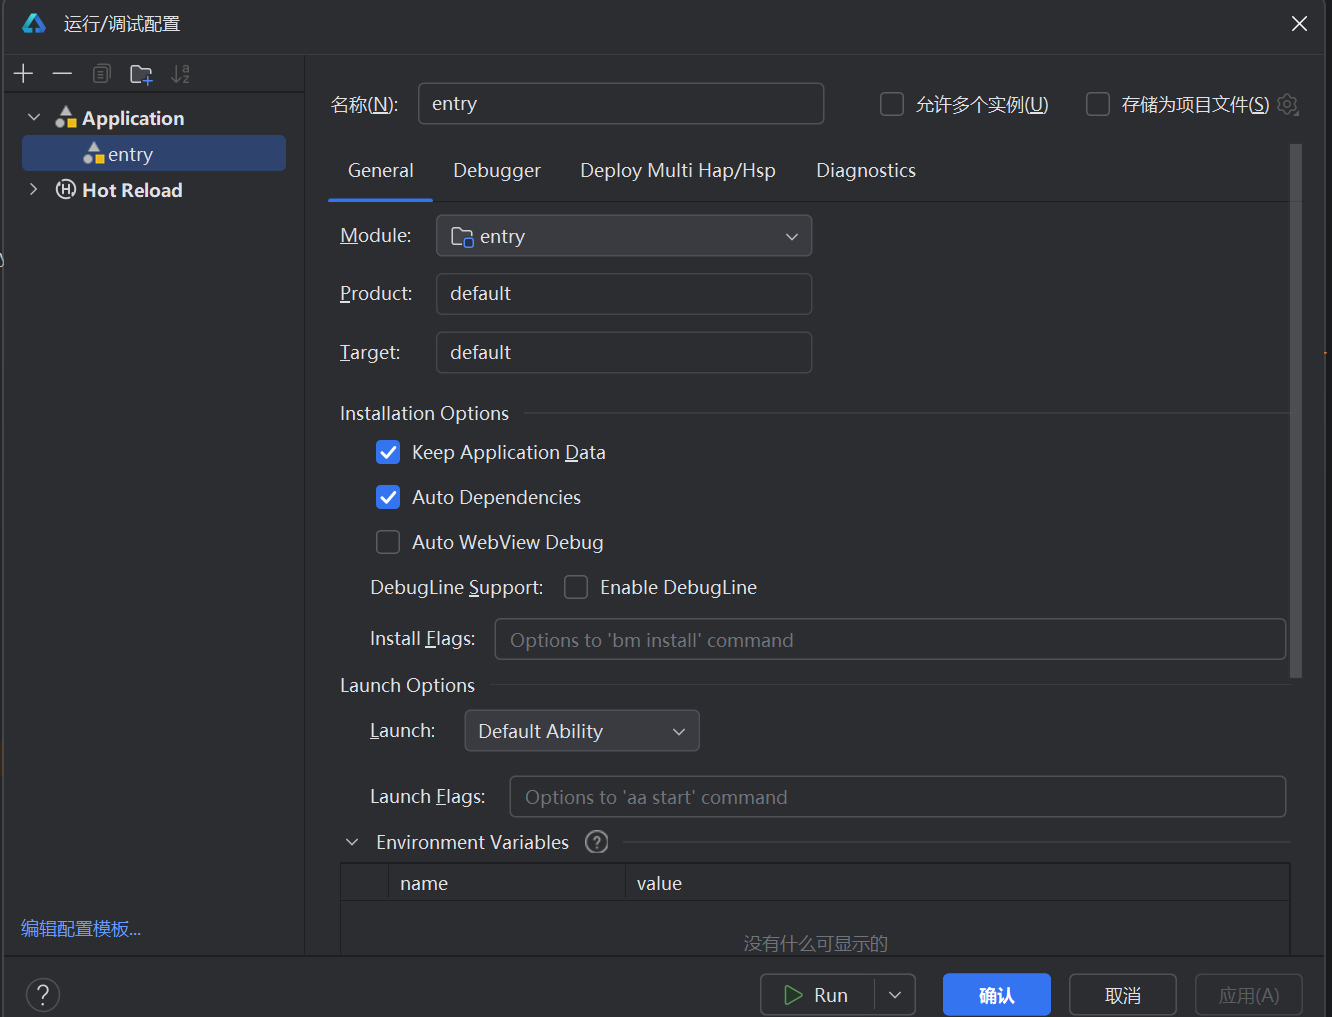Image resolution: width=1332 pixels, height=1017 pixels.
Task: Open the gear settings next to 存储为项目文件
Action: 1288,104
